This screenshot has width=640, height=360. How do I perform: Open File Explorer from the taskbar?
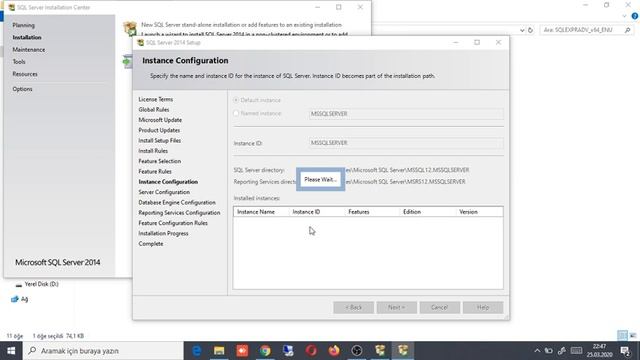click(x=219, y=351)
